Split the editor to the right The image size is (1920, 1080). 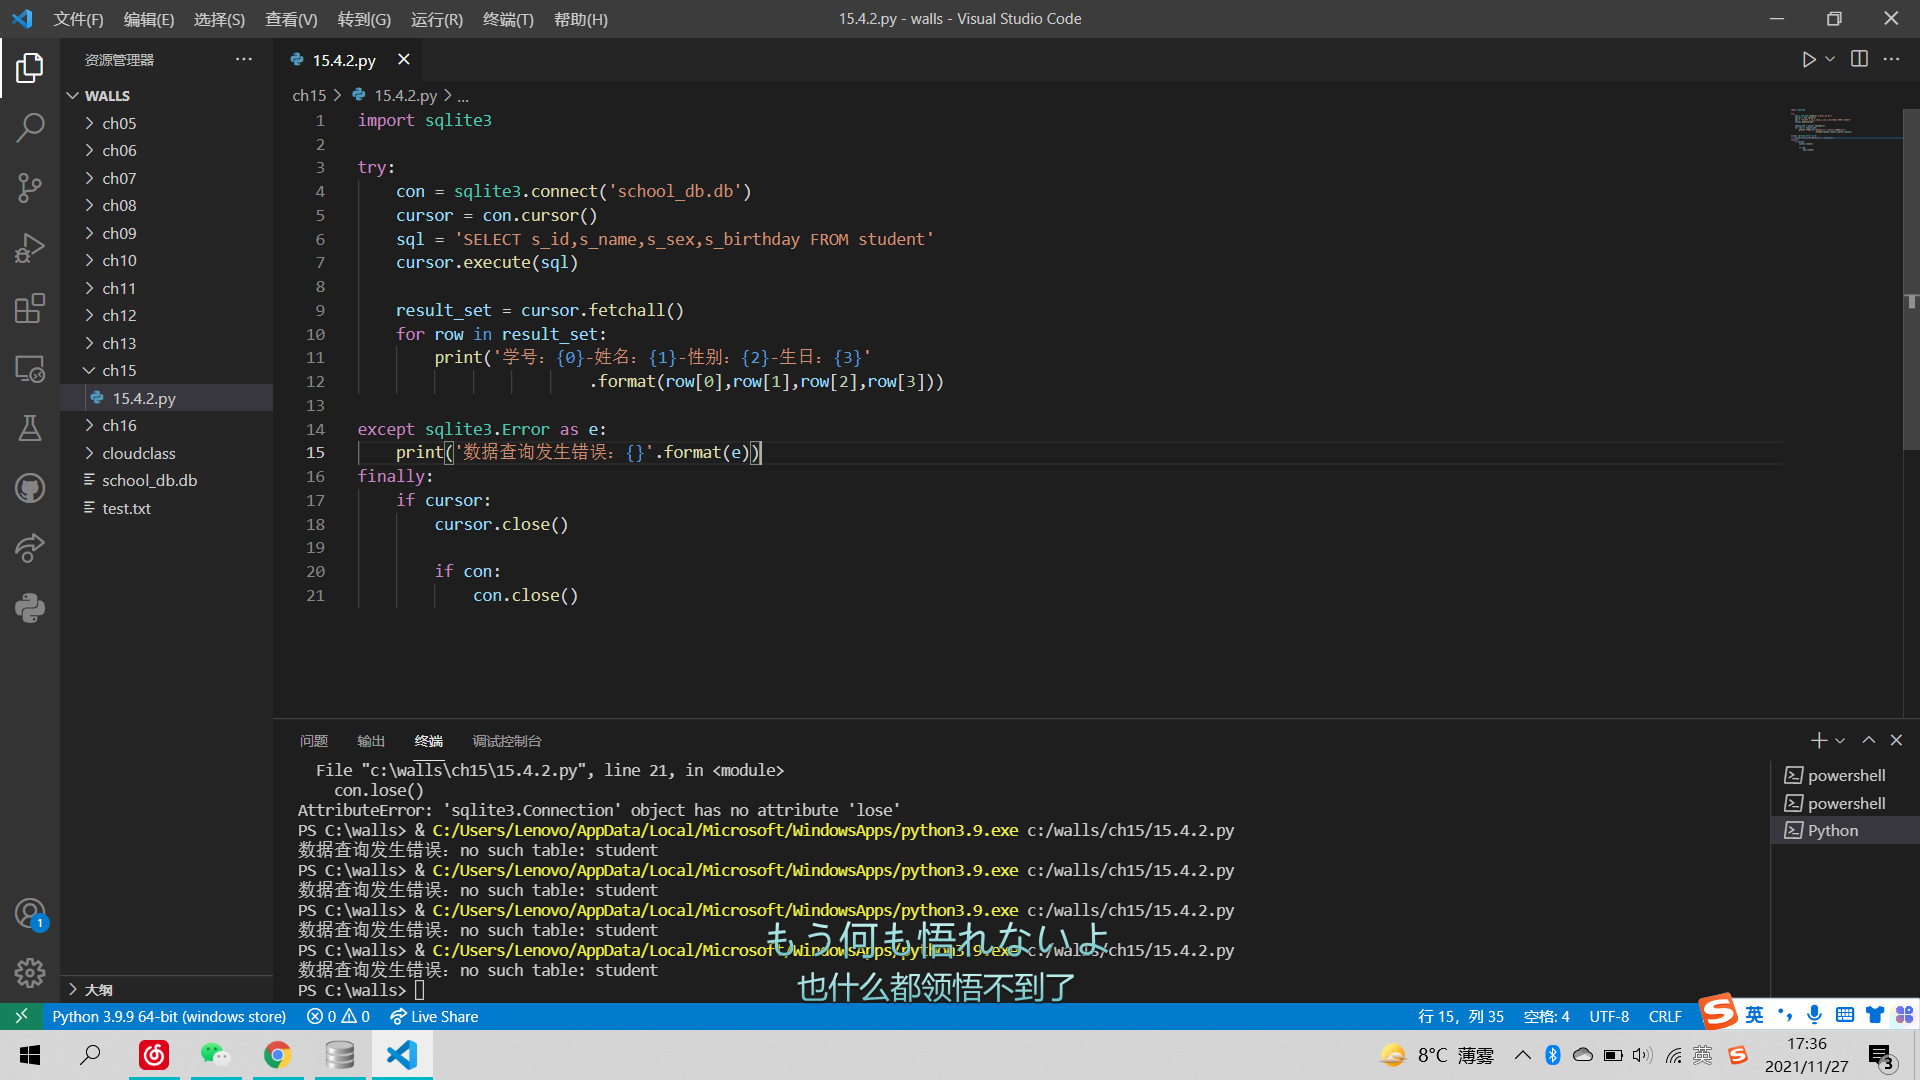point(1859,60)
